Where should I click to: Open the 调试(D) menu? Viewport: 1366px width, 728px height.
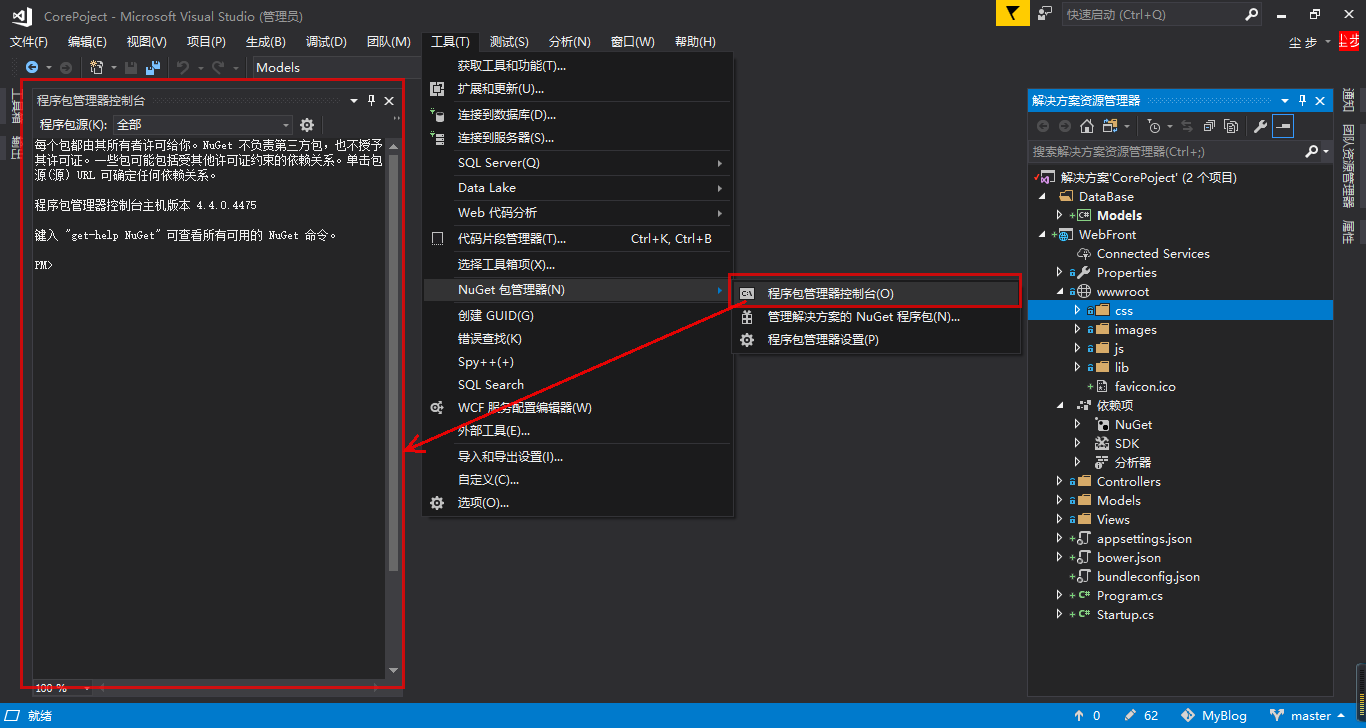[326, 42]
